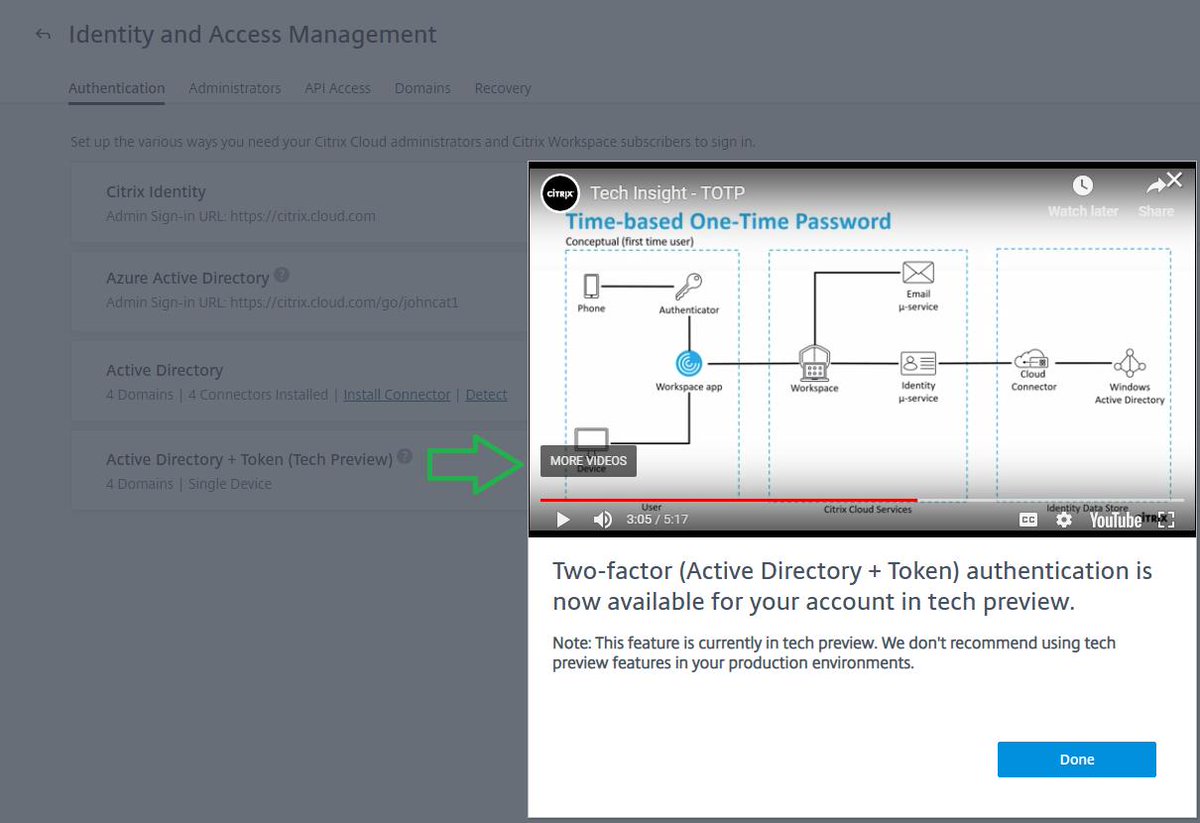This screenshot has width=1200, height=823.
Task: Click the Share arrow icon on video
Action: pos(1156,186)
